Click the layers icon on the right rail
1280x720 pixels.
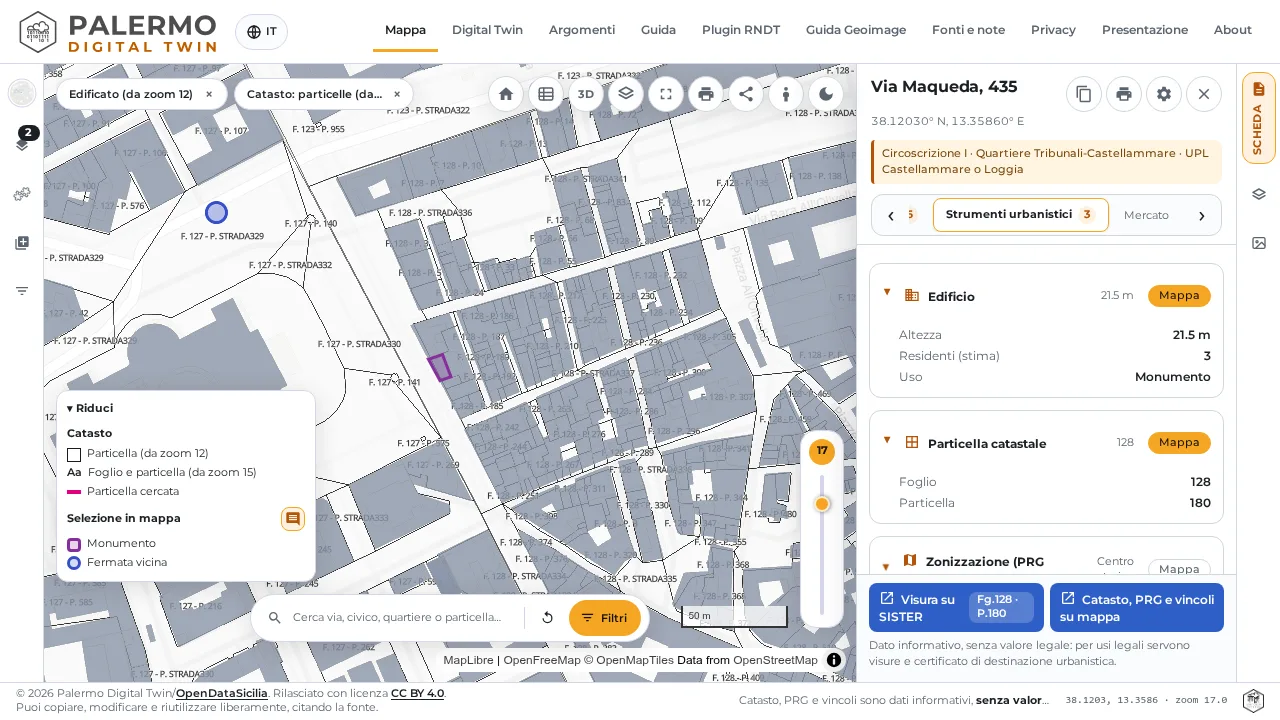click(x=1259, y=194)
